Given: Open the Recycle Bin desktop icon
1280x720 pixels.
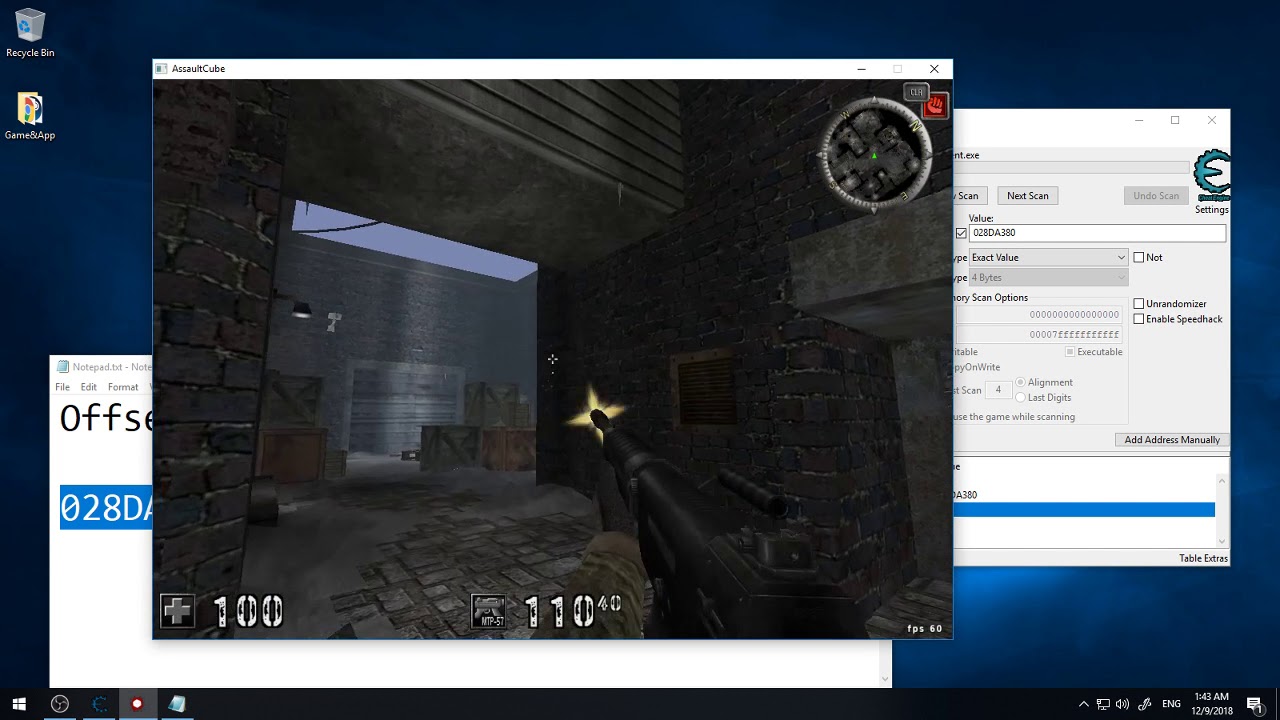Looking at the screenshot, I should click(x=30, y=33).
